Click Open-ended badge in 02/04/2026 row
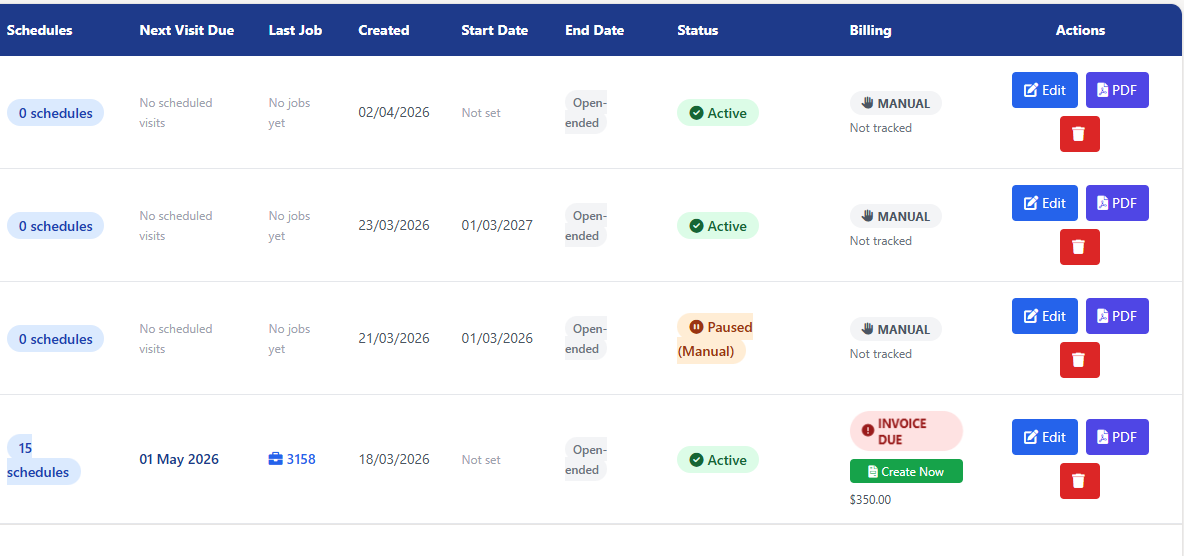Viewport: 1184px width, 556px height. tap(587, 113)
